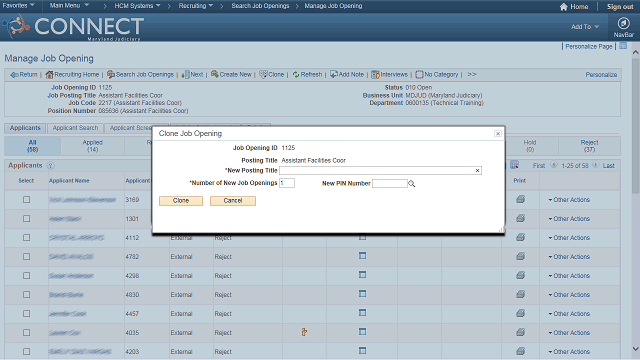Close the Clone Job Opening dialog
The width and height of the screenshot is (640, 360).
coord(498,133)
